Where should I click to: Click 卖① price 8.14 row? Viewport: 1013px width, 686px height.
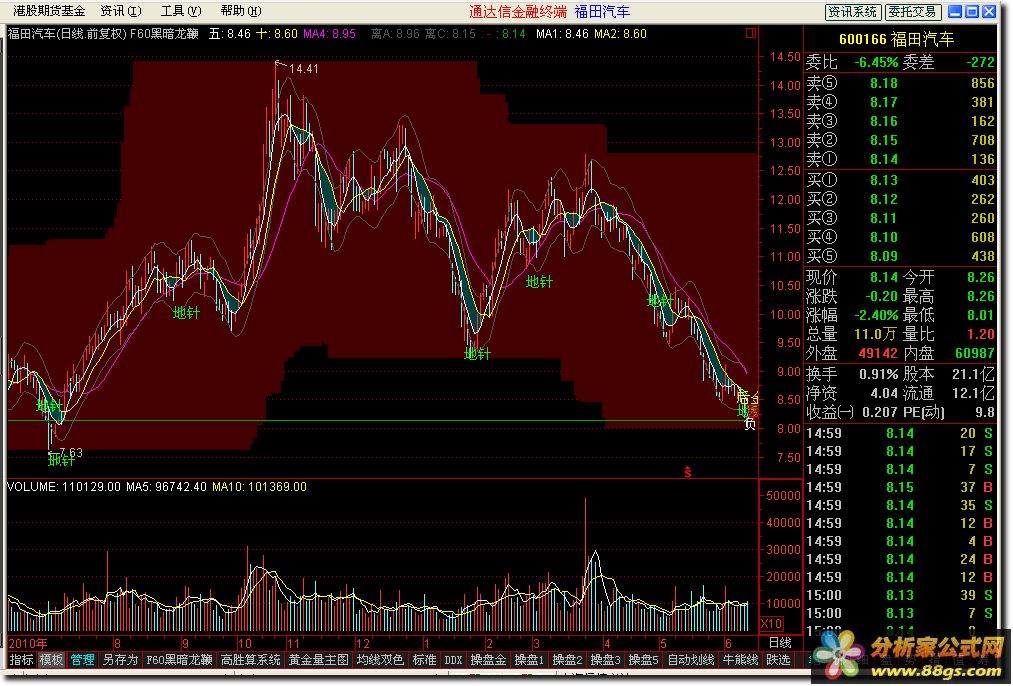point(900,159)
